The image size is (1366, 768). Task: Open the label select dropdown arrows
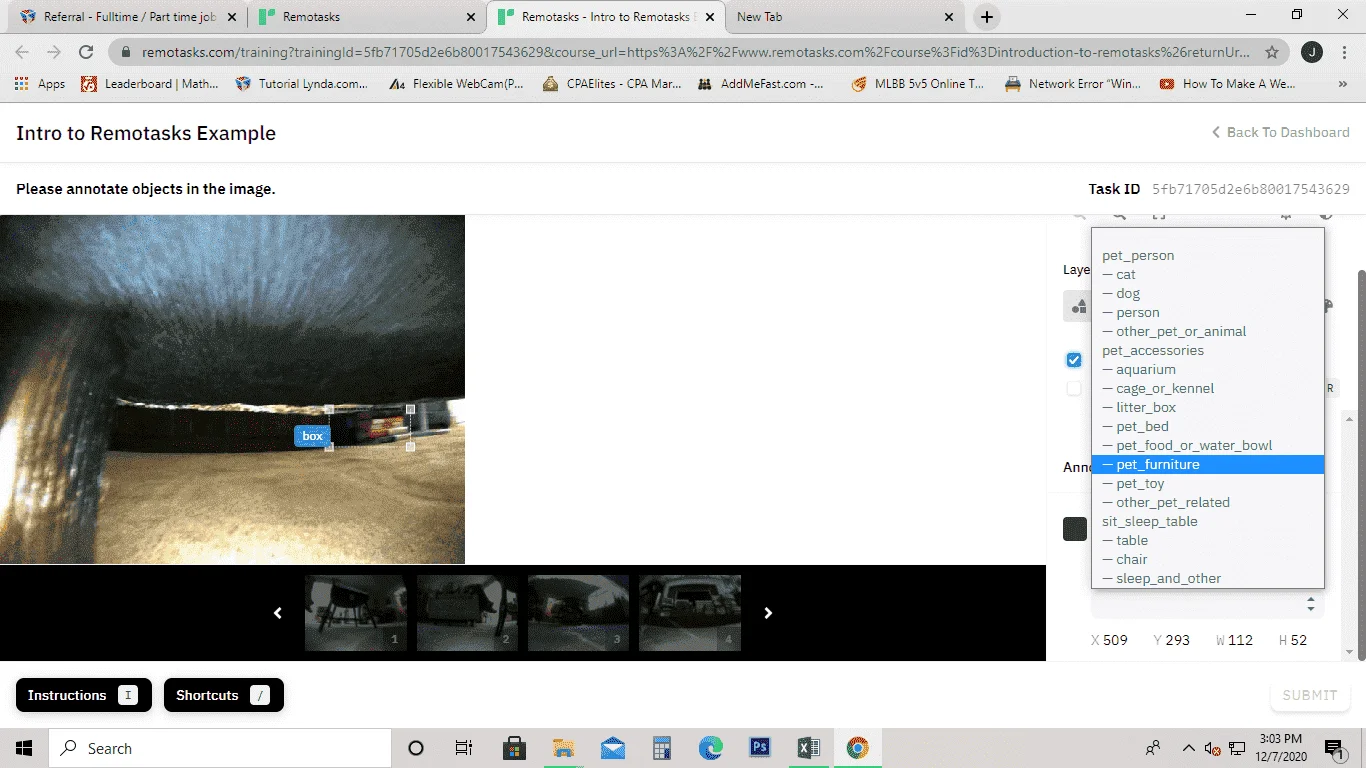(1311, 605)
